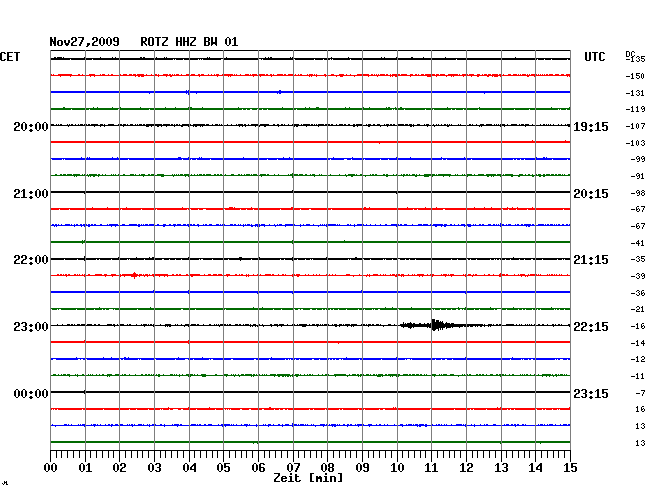Select the 22:00 CET time label
650x494 pixels.
[x=31, y=260]
